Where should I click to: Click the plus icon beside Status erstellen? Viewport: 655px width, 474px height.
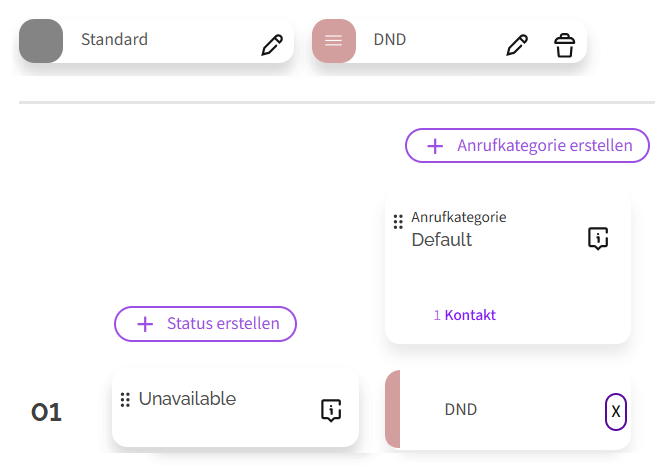[145, 324]
